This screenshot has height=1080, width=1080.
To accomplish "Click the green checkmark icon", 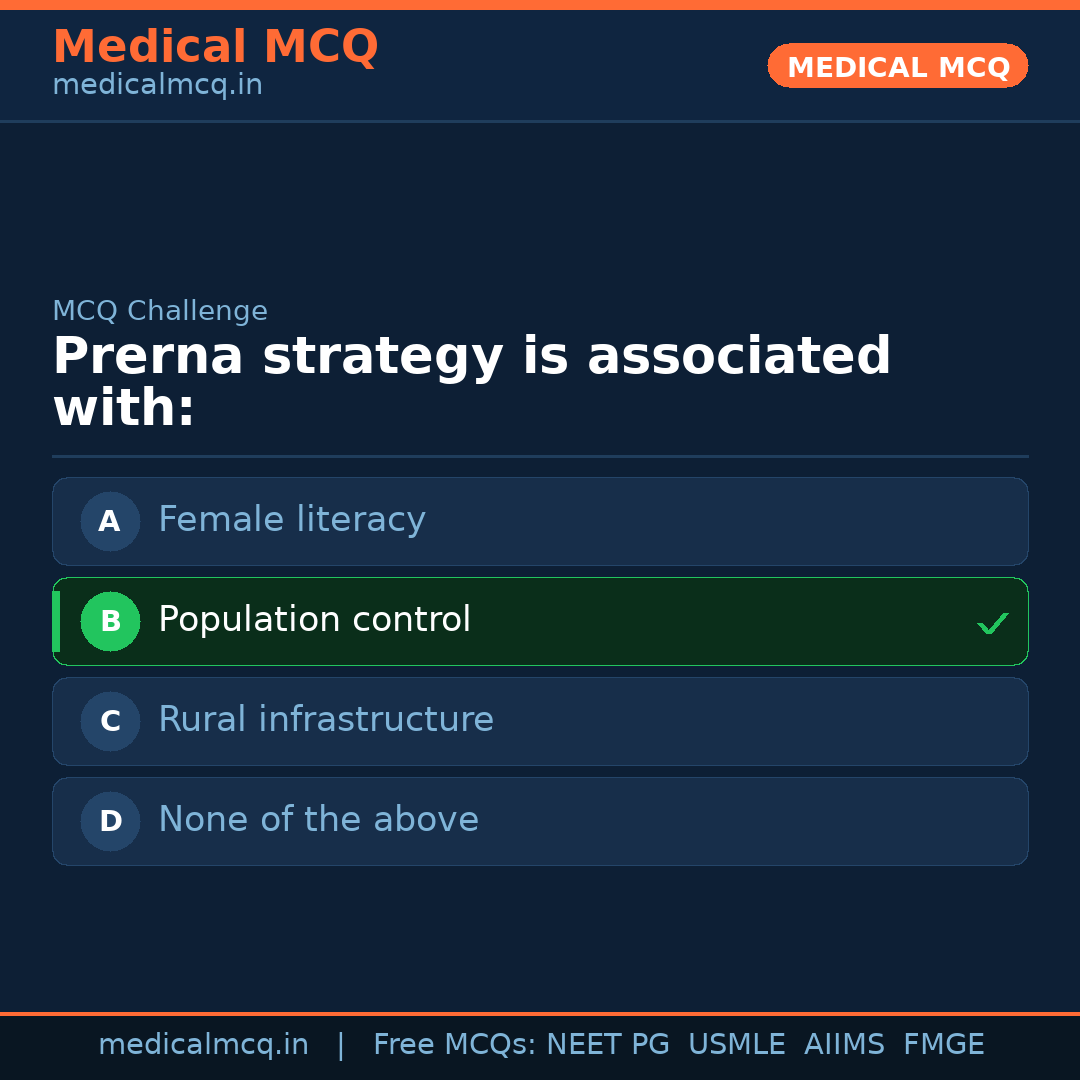I will pyautogui.click(x=992, y=624).
